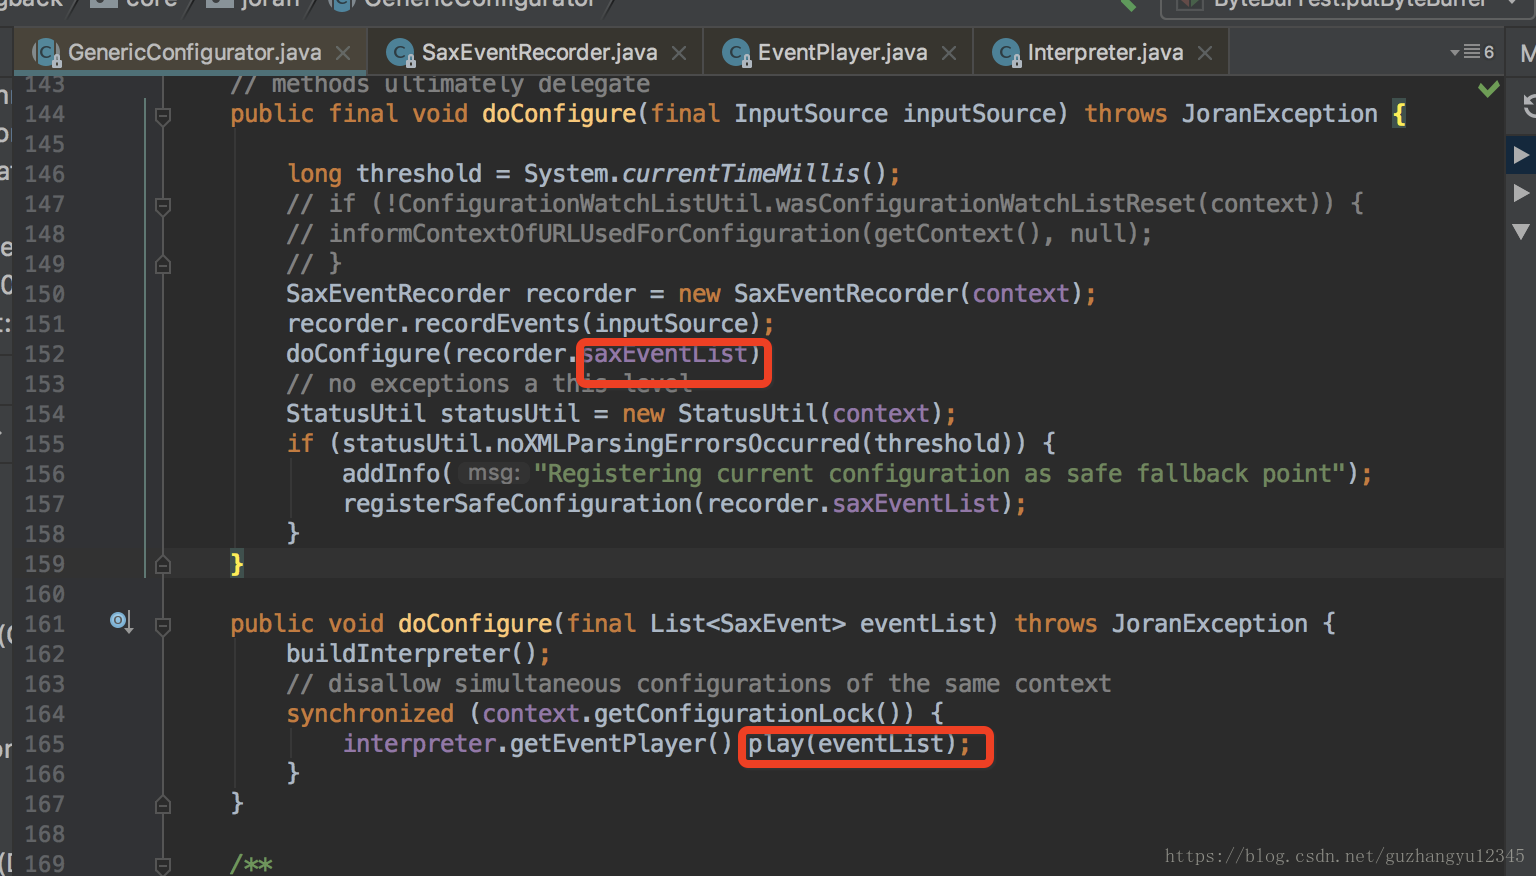The height and width of the screenshot is (876, 1536).
Task: Click the statusUtil variable declaration on line 154
Action: coord(510,414)
